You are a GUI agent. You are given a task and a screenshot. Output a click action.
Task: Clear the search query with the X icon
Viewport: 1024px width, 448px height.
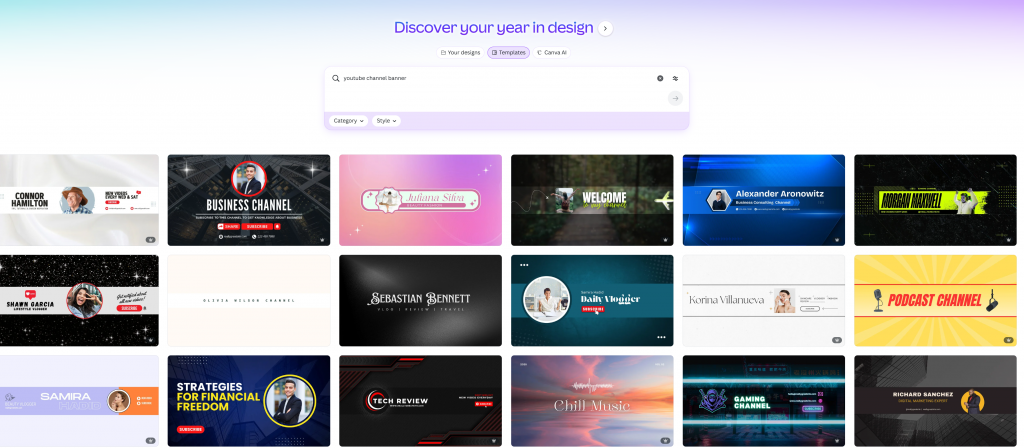[x=660, y=78]
